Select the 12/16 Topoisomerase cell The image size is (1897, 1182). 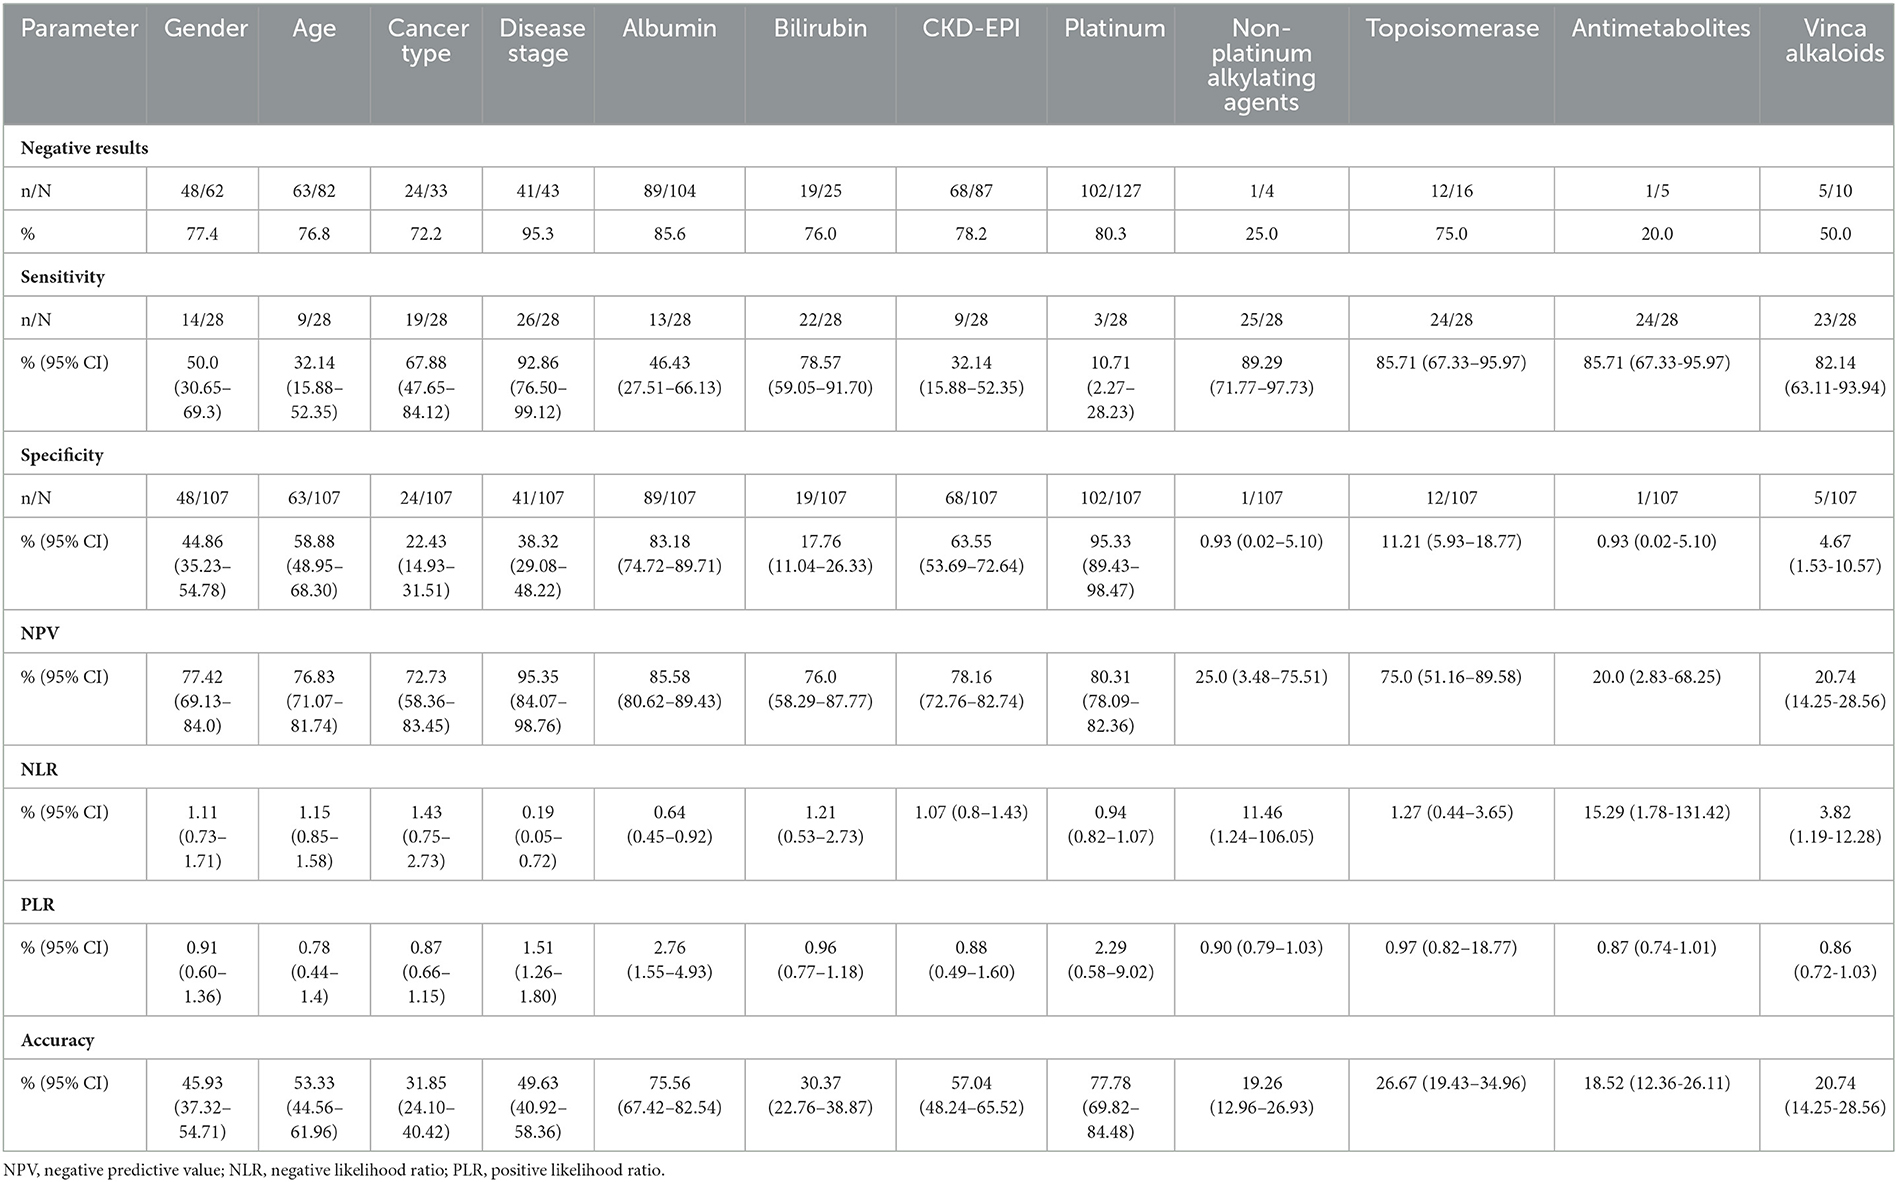[x=1451, y=191]
